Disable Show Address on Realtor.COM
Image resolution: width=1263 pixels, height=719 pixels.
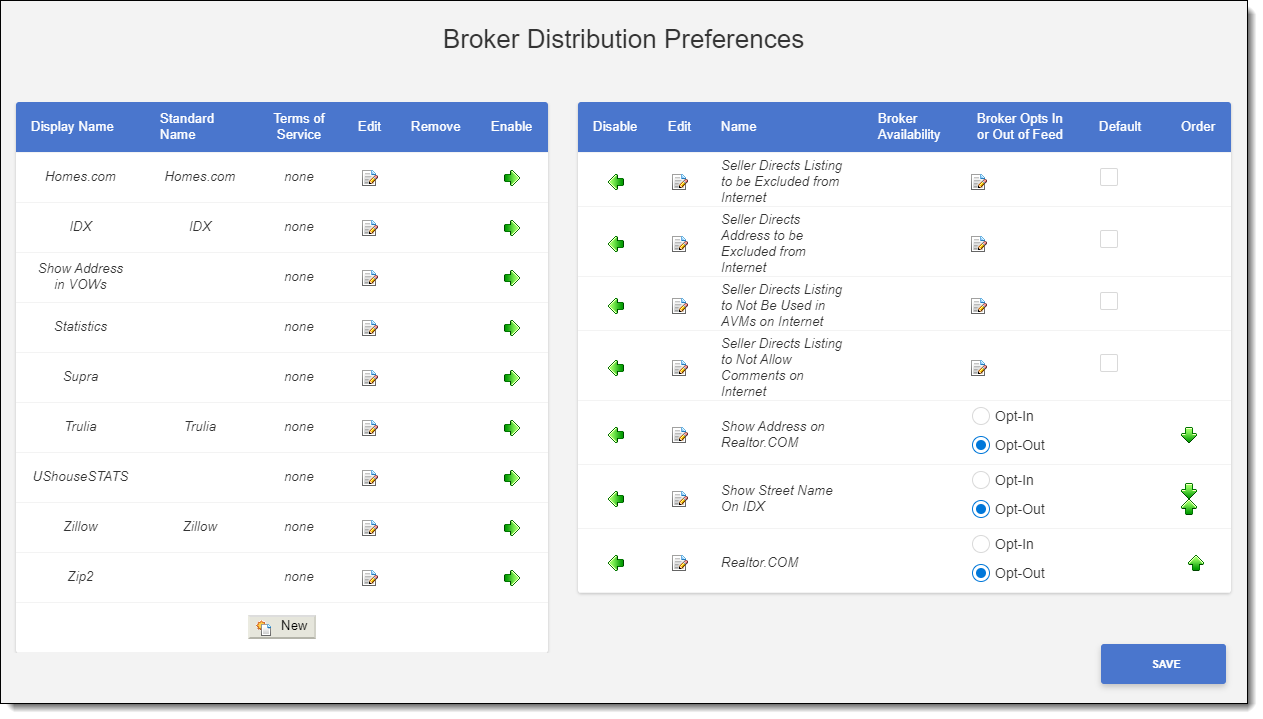tap(616, 435)
